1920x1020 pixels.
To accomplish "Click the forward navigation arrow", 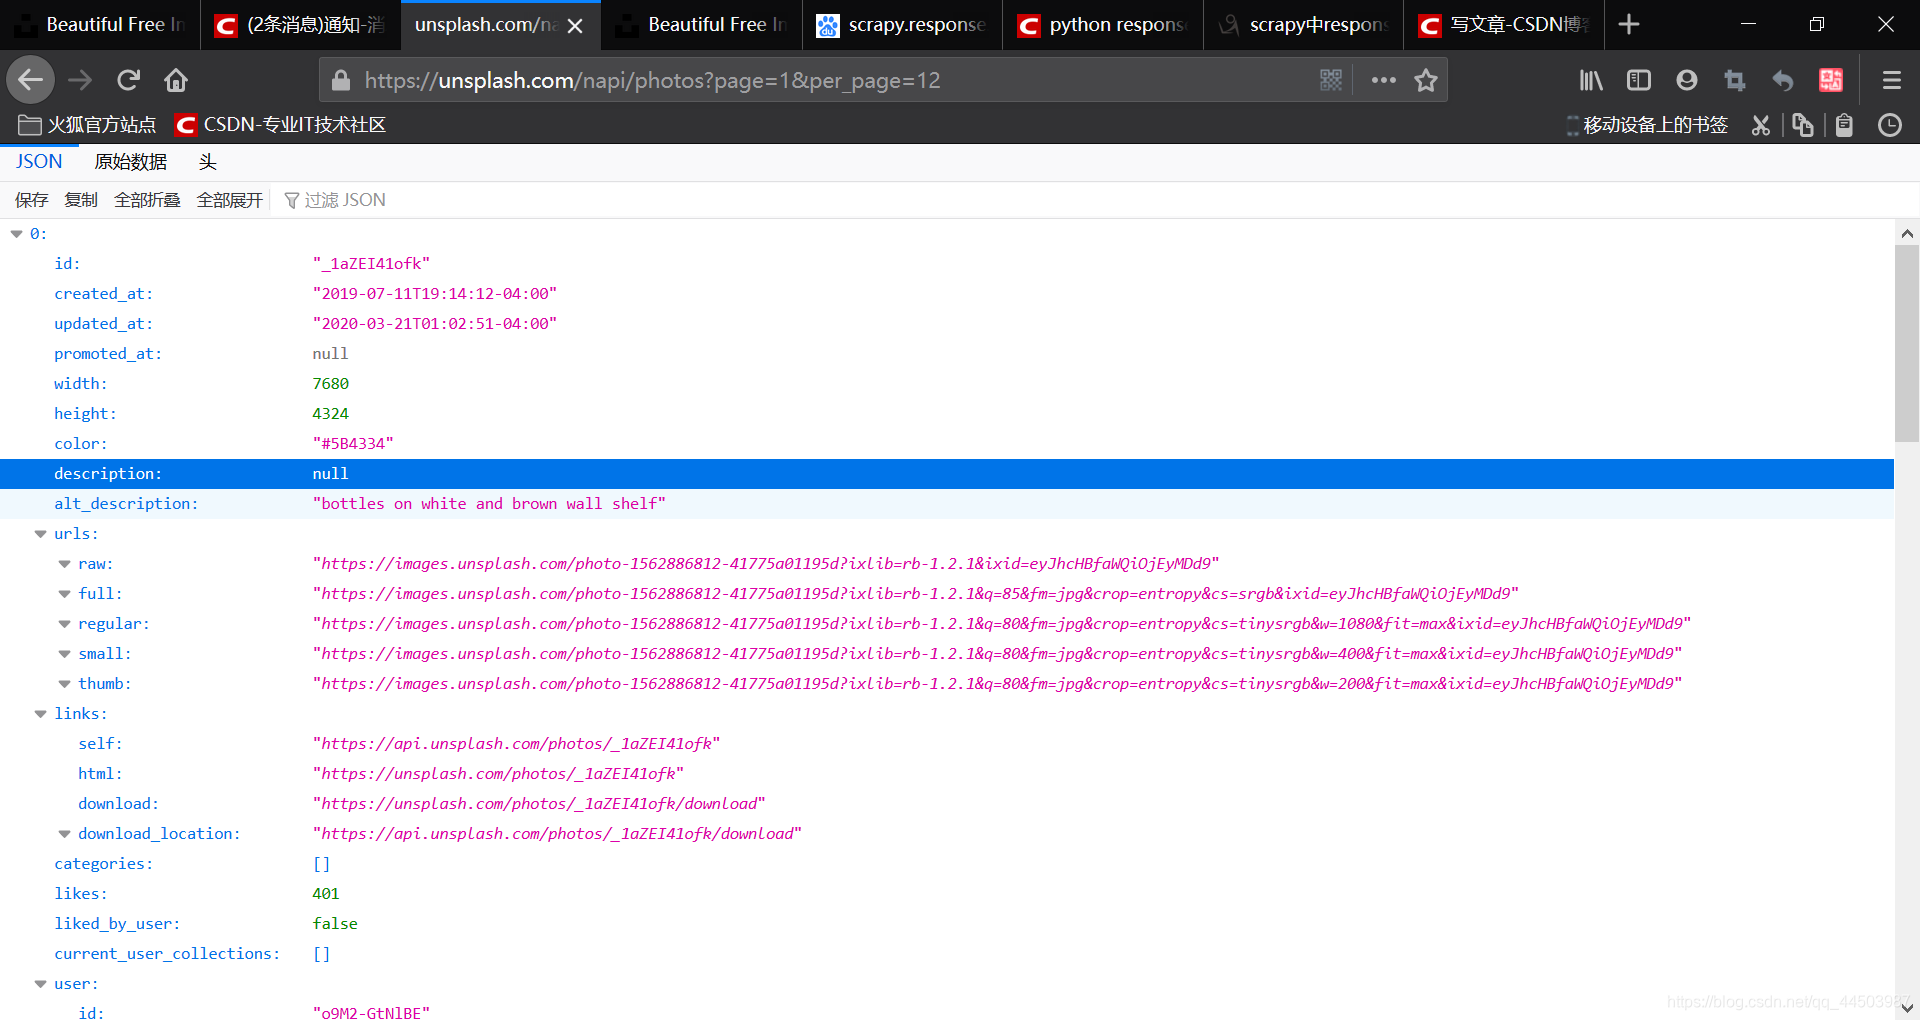I will (80, 80).
